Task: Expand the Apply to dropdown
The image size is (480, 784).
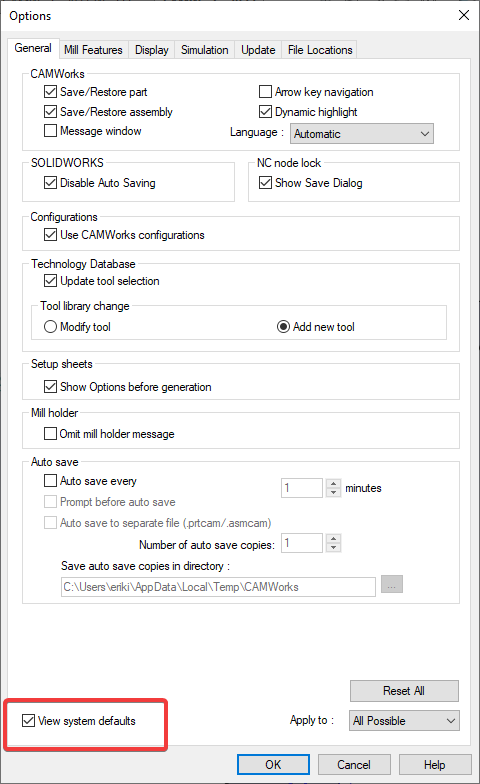Action: [x=404, y=721]
